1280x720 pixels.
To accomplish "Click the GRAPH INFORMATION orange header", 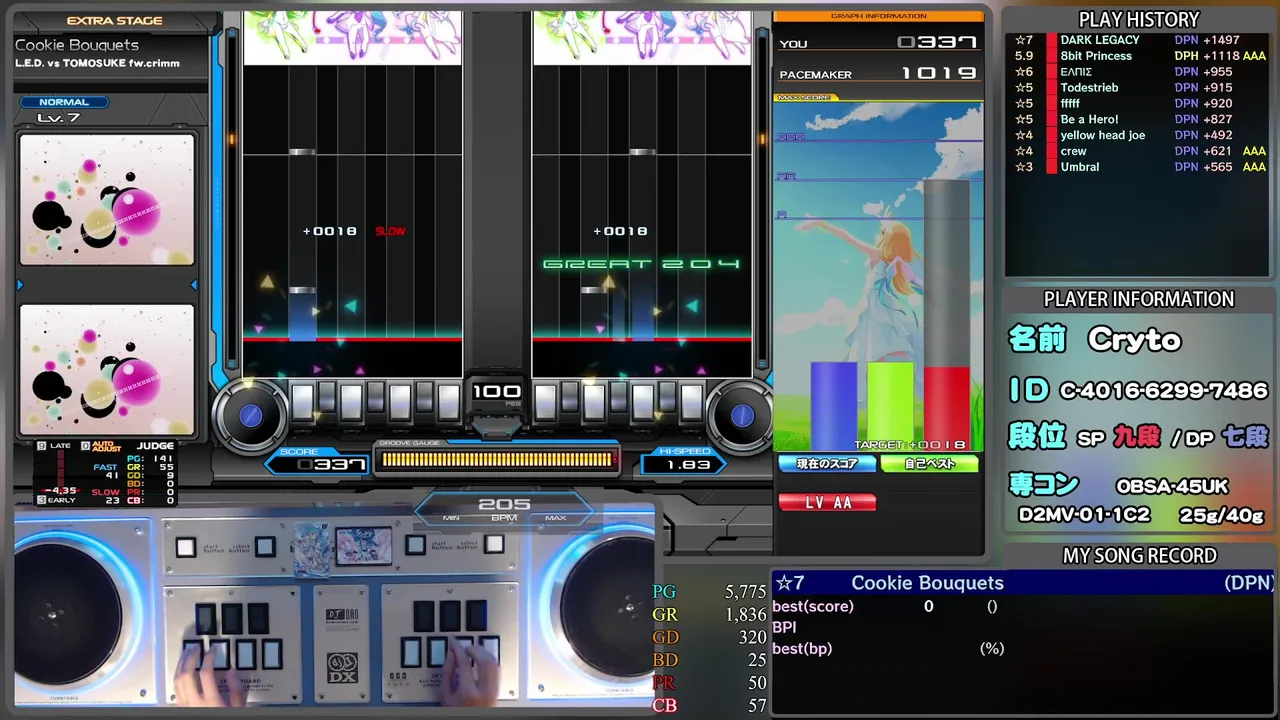I will [879, 15].
